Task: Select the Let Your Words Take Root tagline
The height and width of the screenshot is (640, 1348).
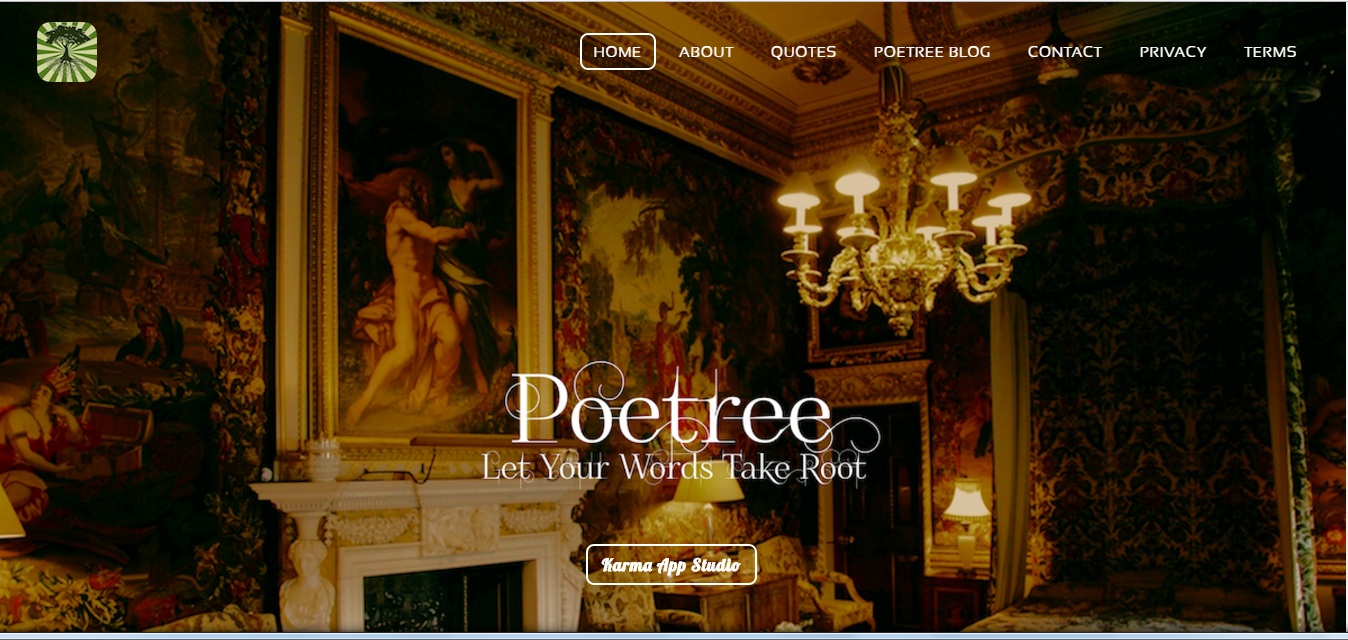Action: [673, 467]
